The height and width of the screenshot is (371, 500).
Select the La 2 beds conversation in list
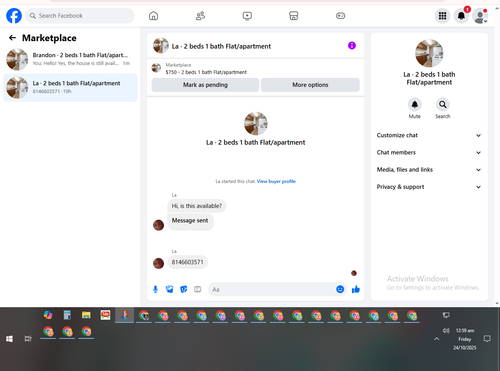pyautogui.click(x=70, y=87)
